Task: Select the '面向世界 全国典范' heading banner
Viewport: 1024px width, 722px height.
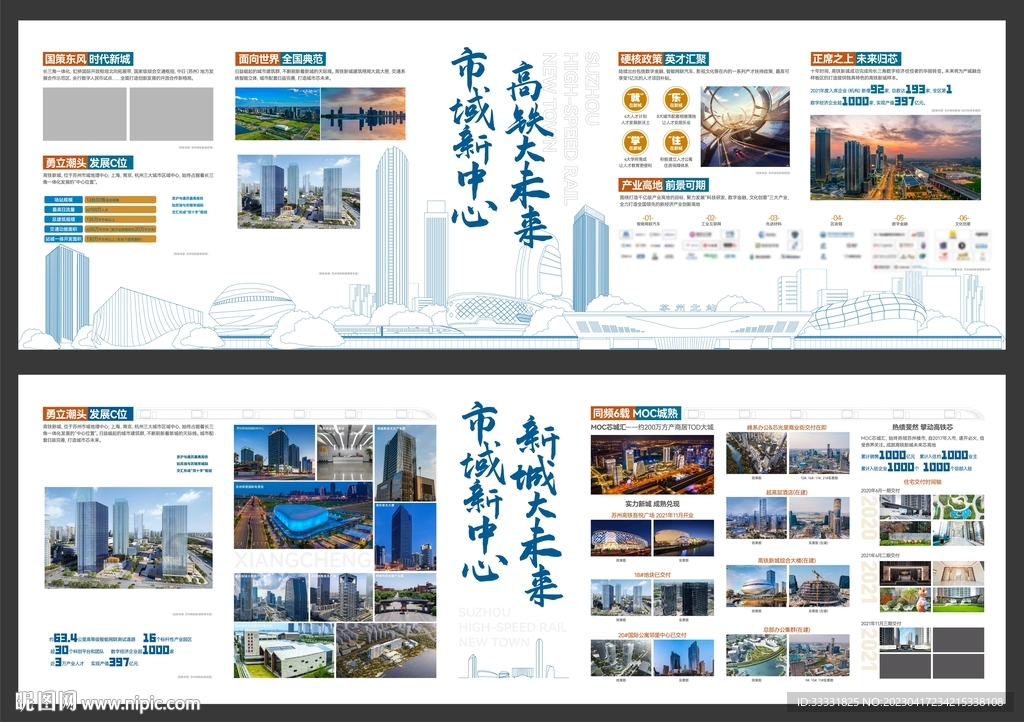Action: [280, 59]
